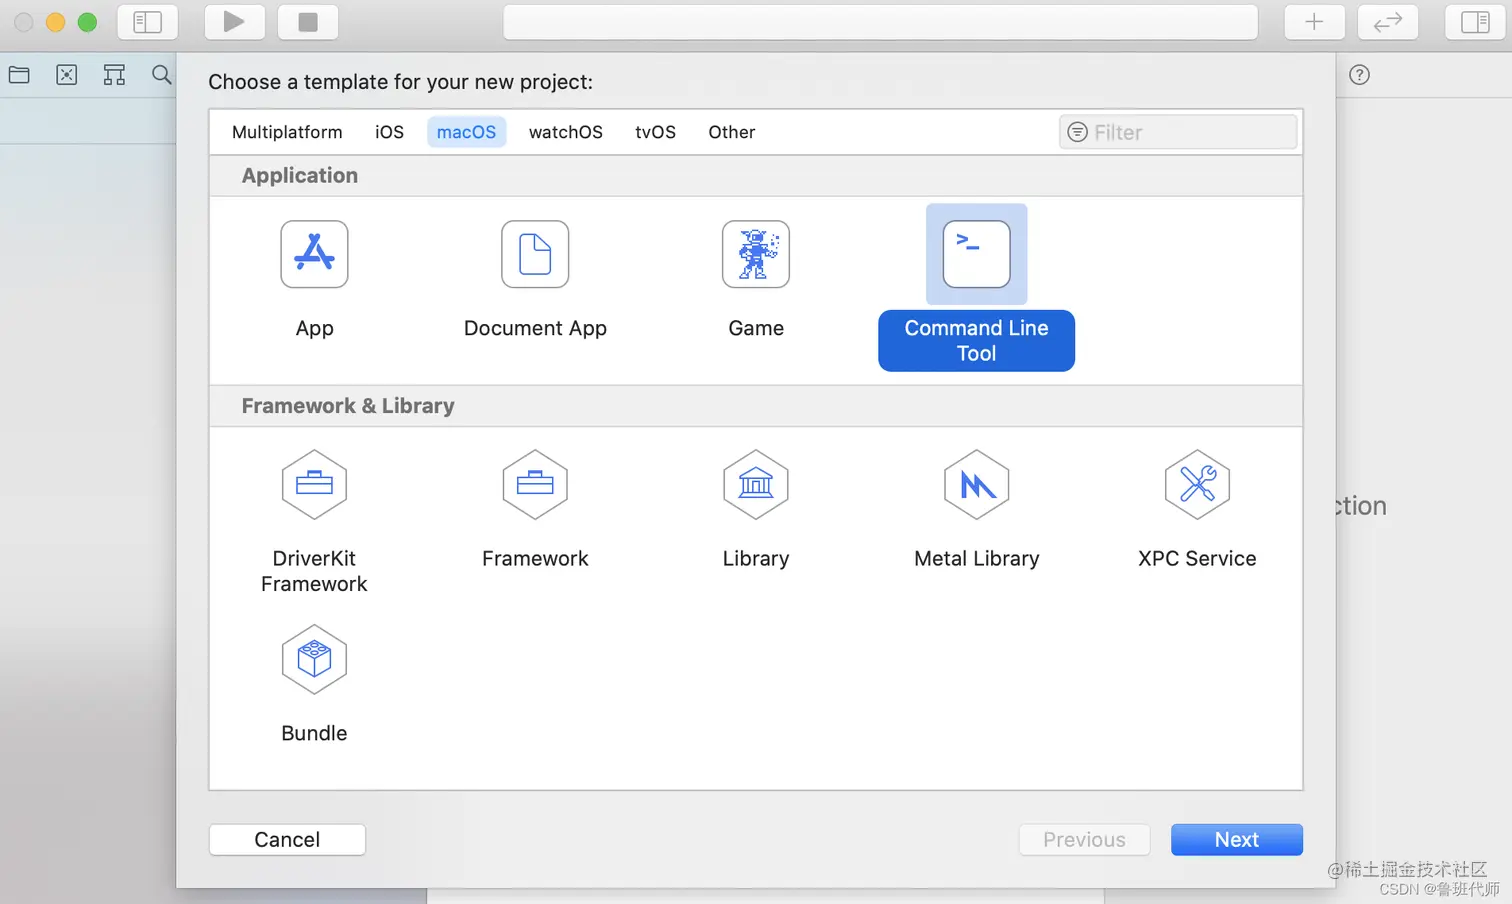Click the Command Line Tool label

coord(976,341)
